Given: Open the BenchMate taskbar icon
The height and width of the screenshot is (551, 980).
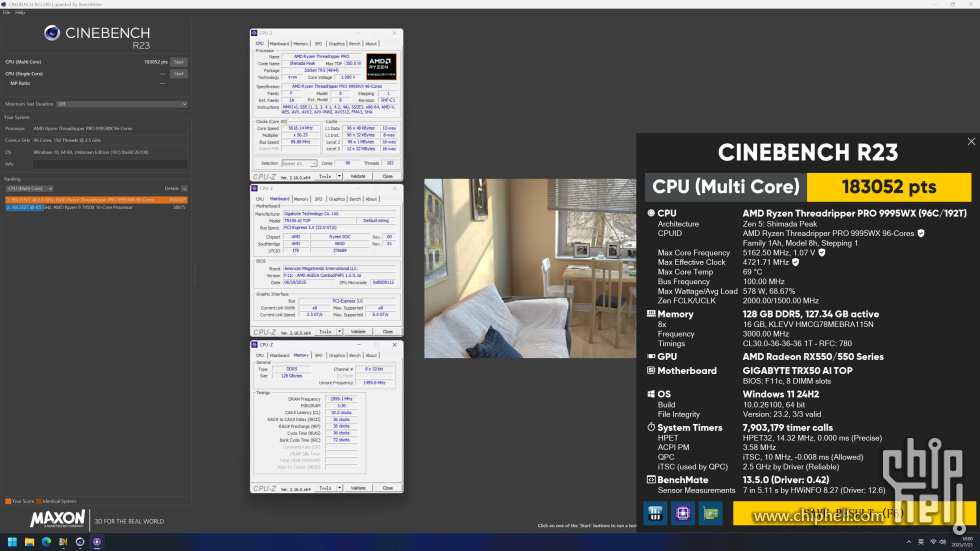Looking at the screenshot, I should tap(63, 542).
